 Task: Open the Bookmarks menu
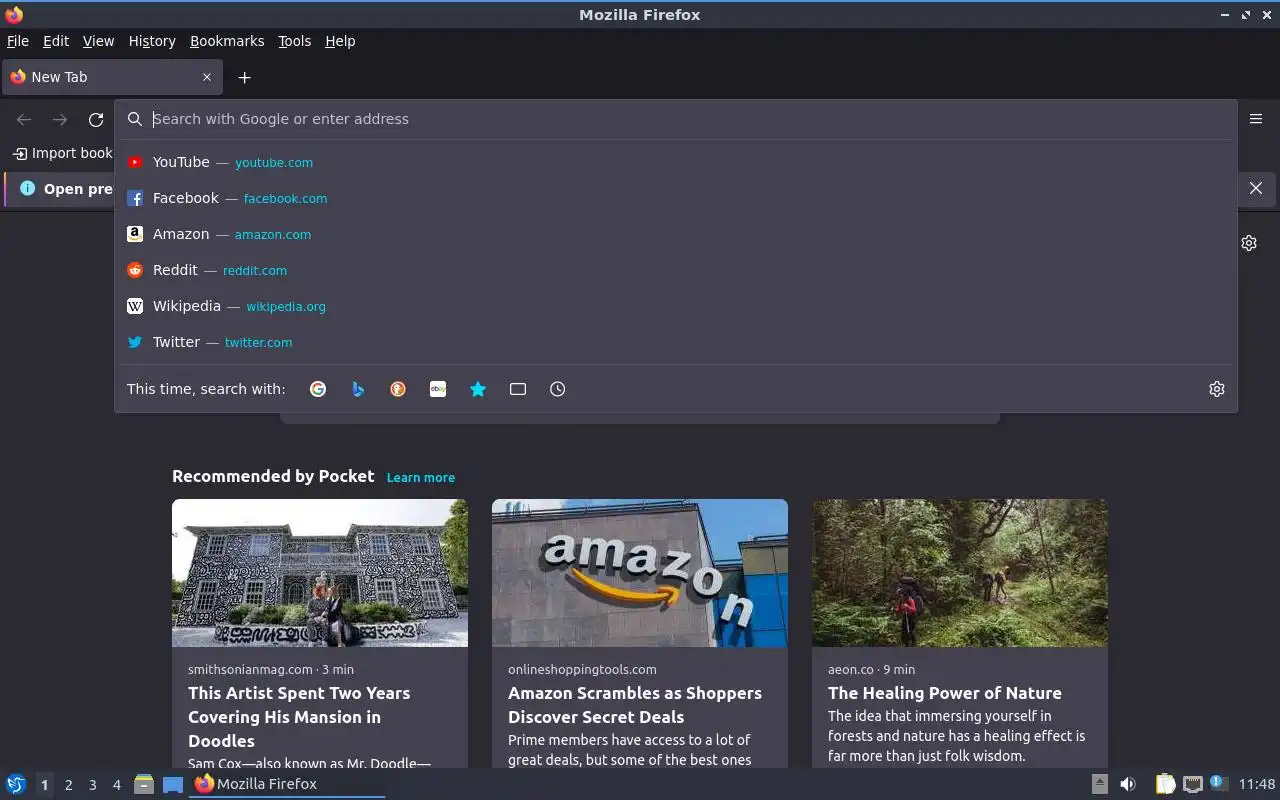pyautogui.click(x=227, y=41)
